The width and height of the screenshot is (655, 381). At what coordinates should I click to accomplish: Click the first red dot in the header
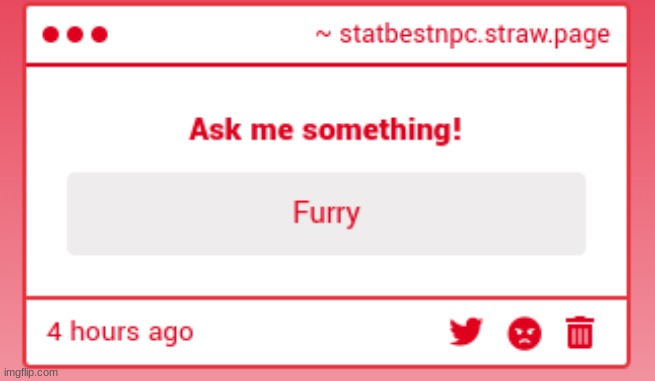click(x=51, y=34)
